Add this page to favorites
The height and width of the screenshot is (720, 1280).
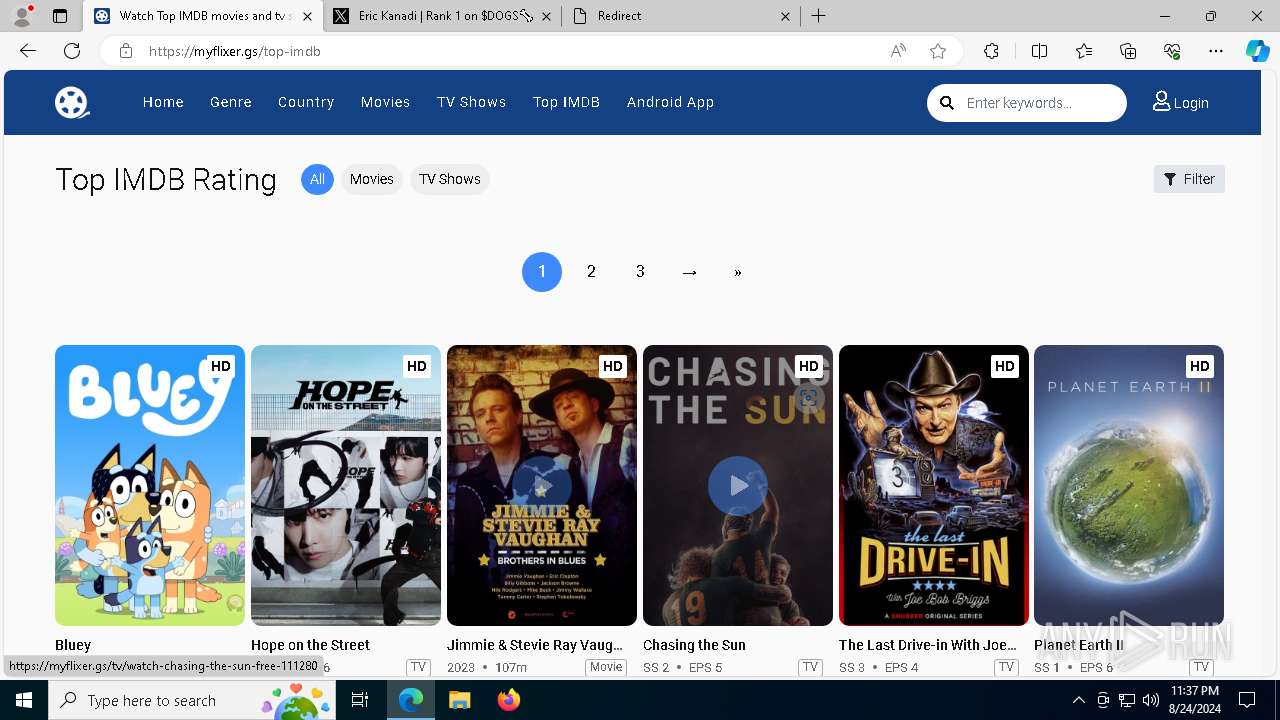pos(938,51)
